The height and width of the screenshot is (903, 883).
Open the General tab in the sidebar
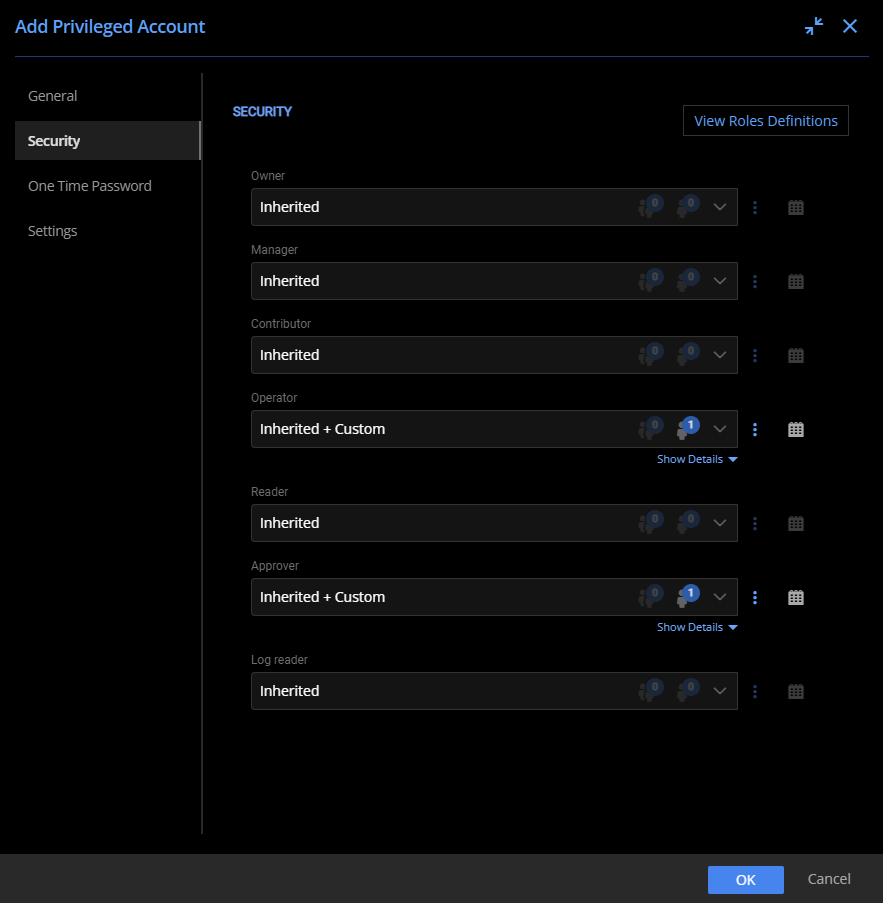coord(51,95)
